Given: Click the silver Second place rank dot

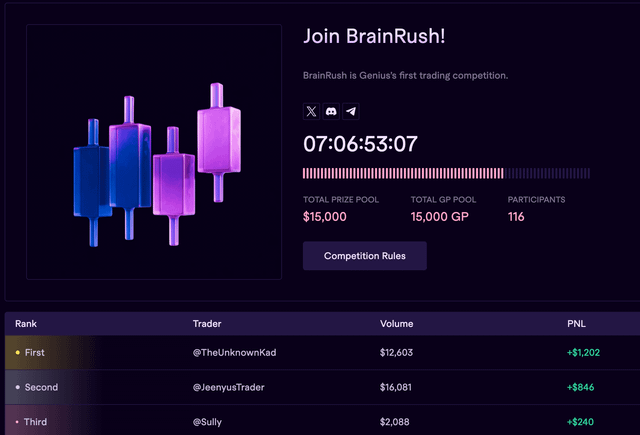Looking at the screenshot, I should [18, 387].
